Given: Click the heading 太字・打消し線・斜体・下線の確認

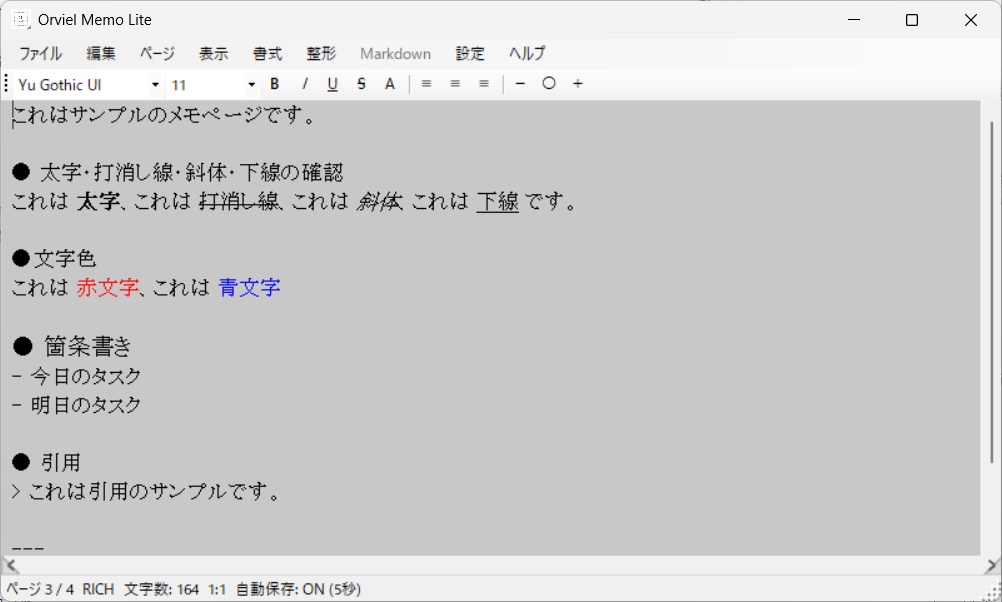Looking at the screenshot, I should click(x=192, y=173).
